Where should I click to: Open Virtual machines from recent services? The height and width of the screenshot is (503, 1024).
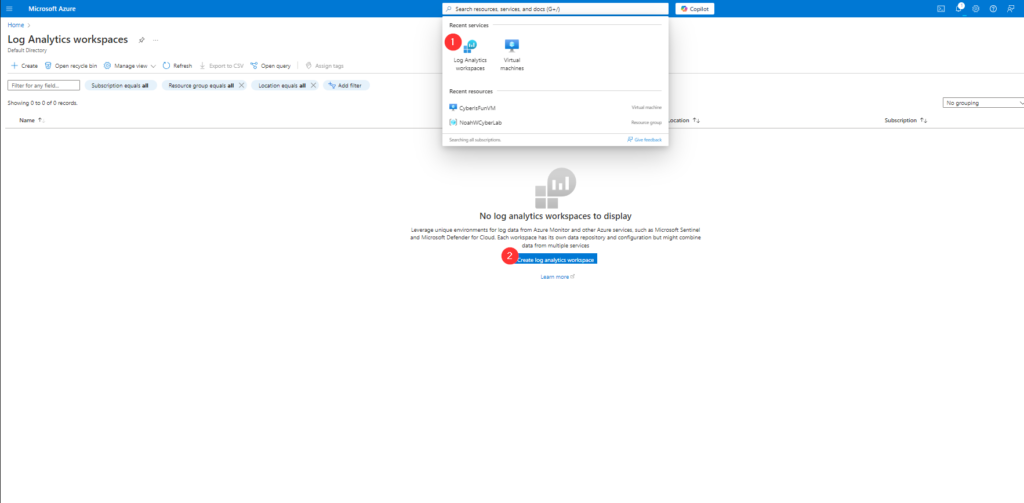tap(512, 56)
